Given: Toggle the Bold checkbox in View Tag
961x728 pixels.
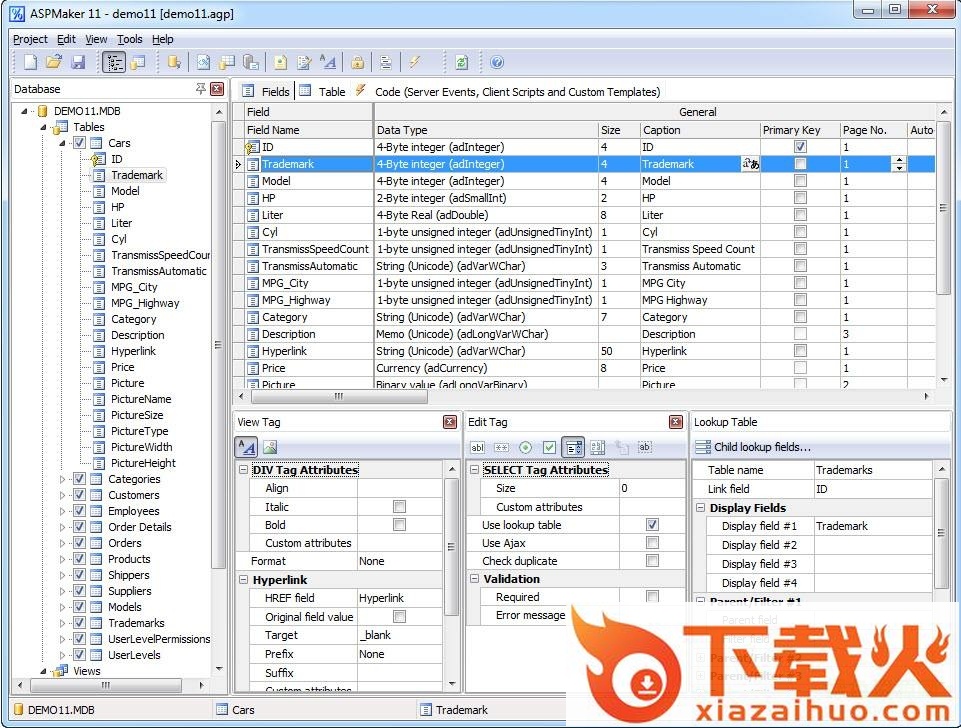Looking at the screenshot, I should coord(399,525).
